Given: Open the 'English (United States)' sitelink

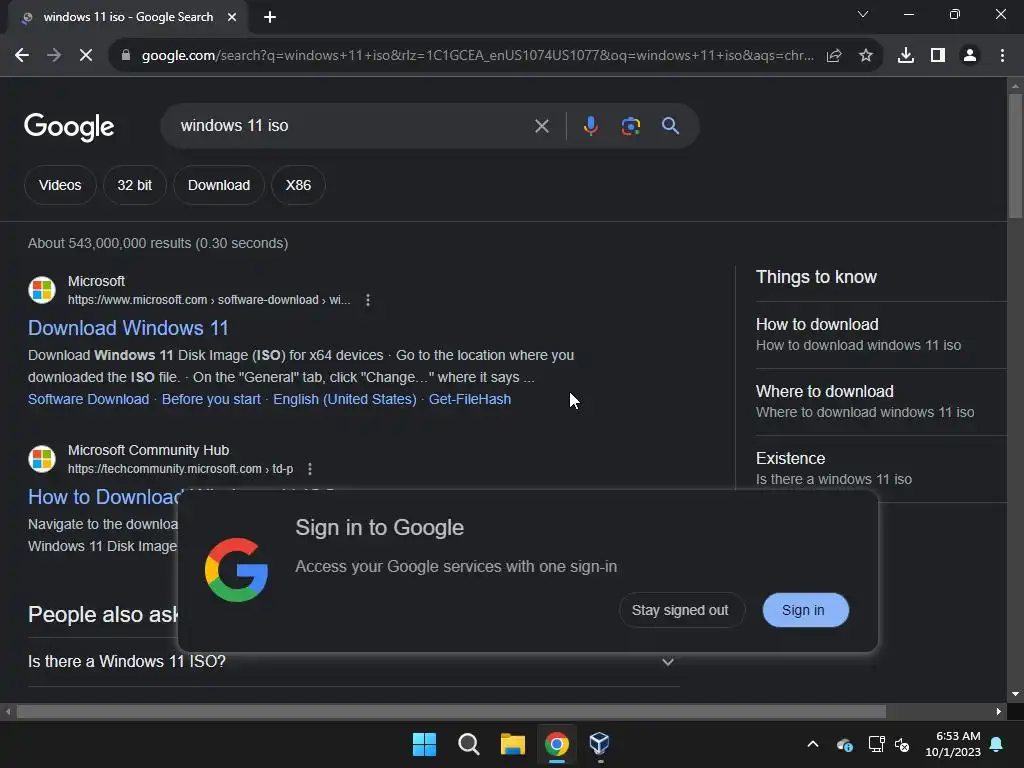Looking at the screenshot, I should click(x=345, y=399).
